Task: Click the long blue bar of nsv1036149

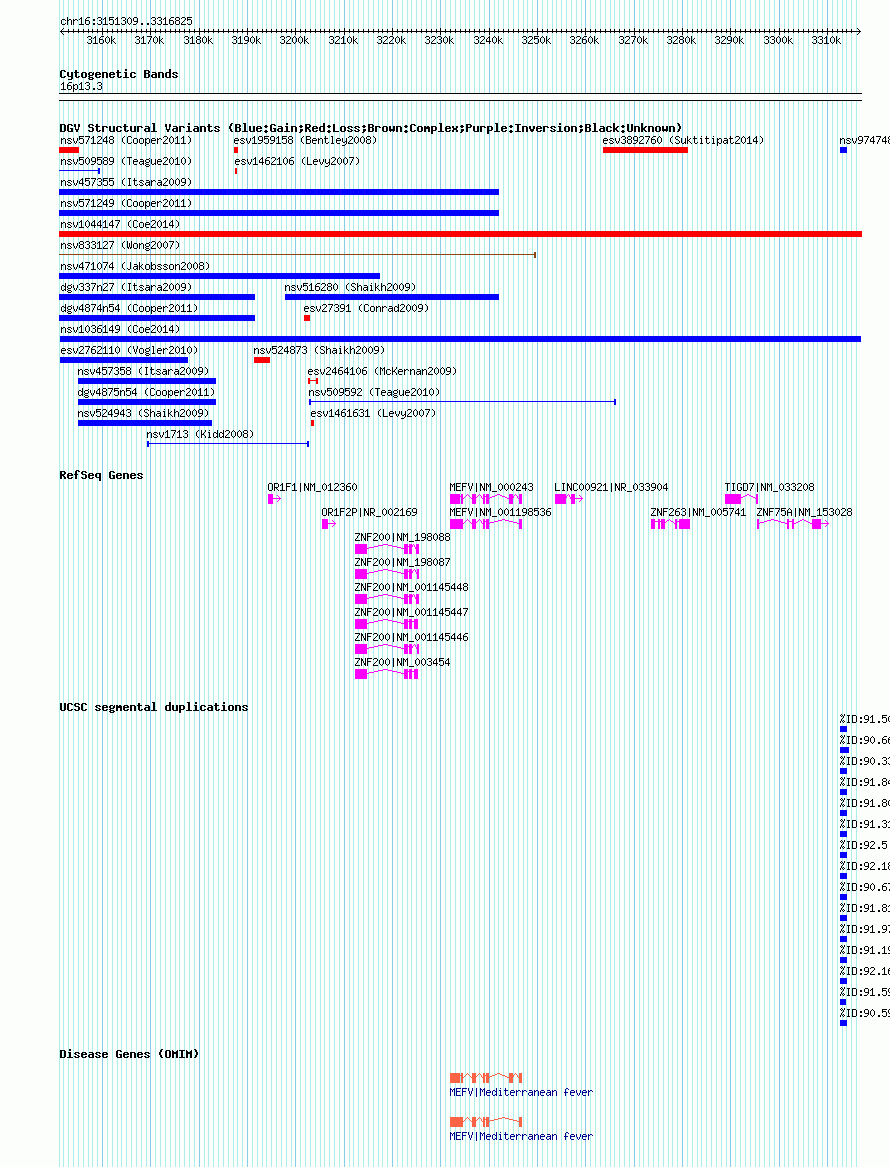Action: pyautogui.click(x=461, y=339)
